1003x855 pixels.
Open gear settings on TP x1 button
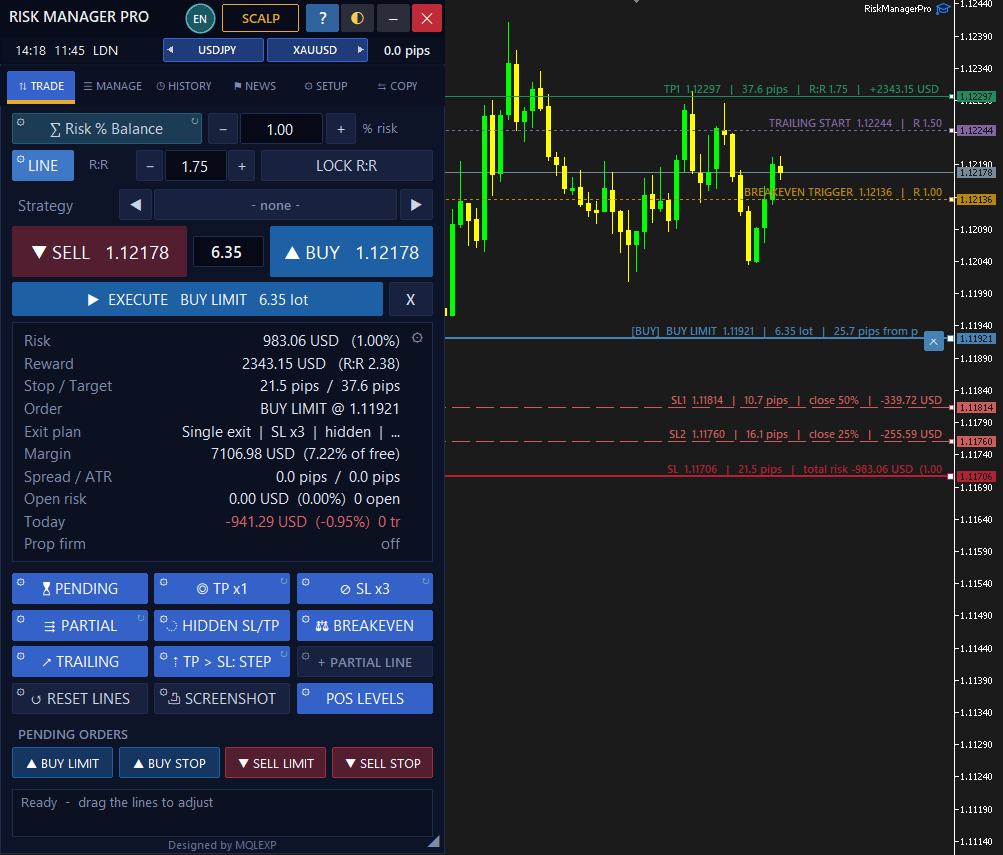pyautogui.click(x=163, y=582)
